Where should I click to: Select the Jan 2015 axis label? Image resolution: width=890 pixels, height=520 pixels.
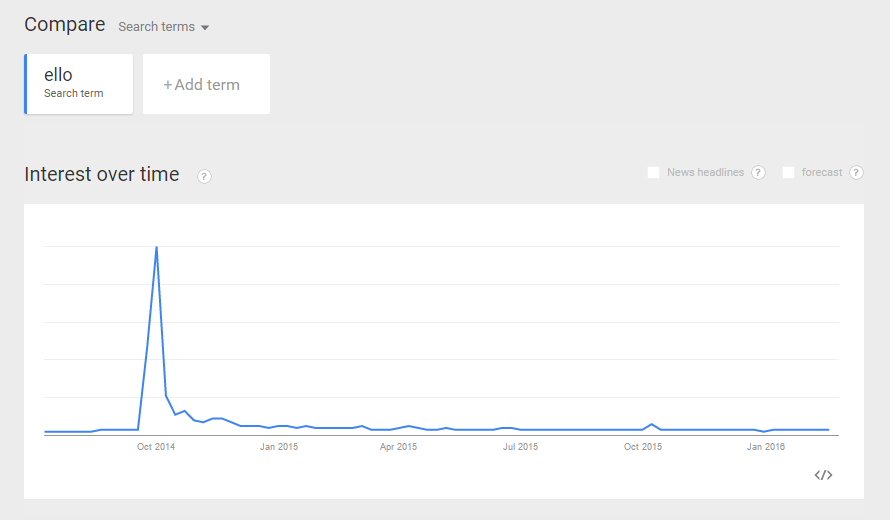(279, 447)
